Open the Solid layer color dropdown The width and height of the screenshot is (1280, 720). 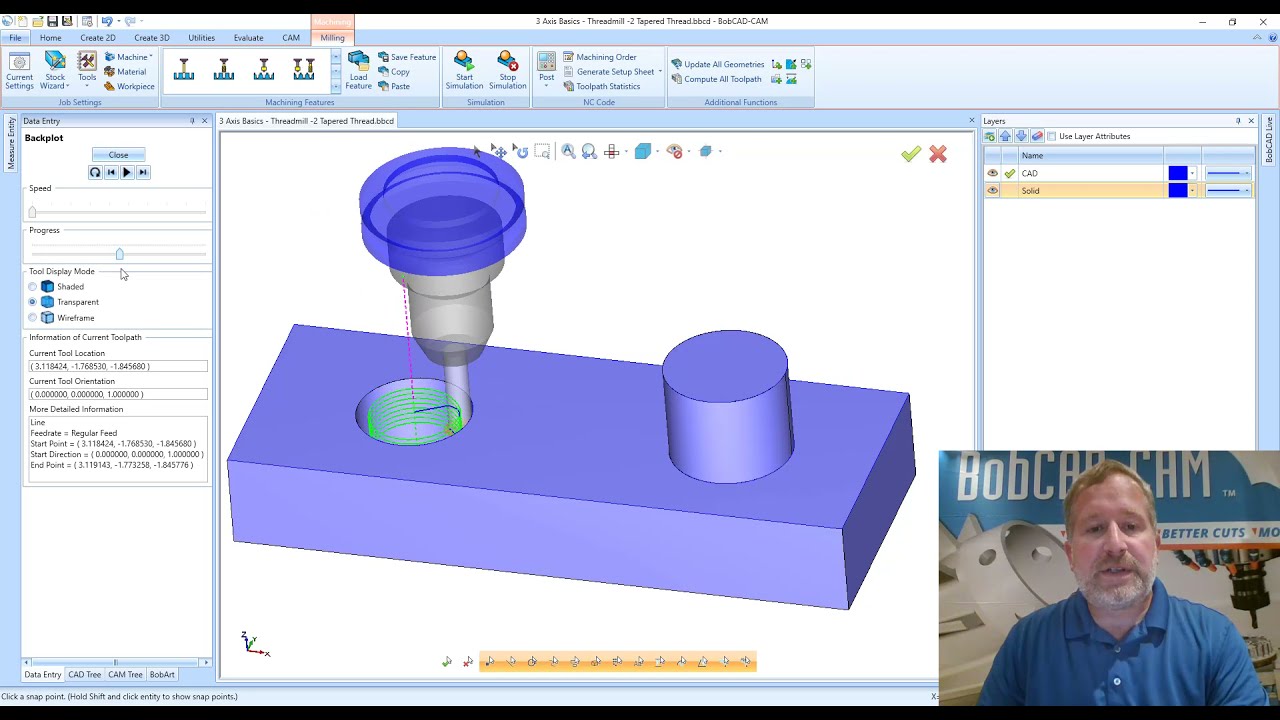pos(1192,190)
